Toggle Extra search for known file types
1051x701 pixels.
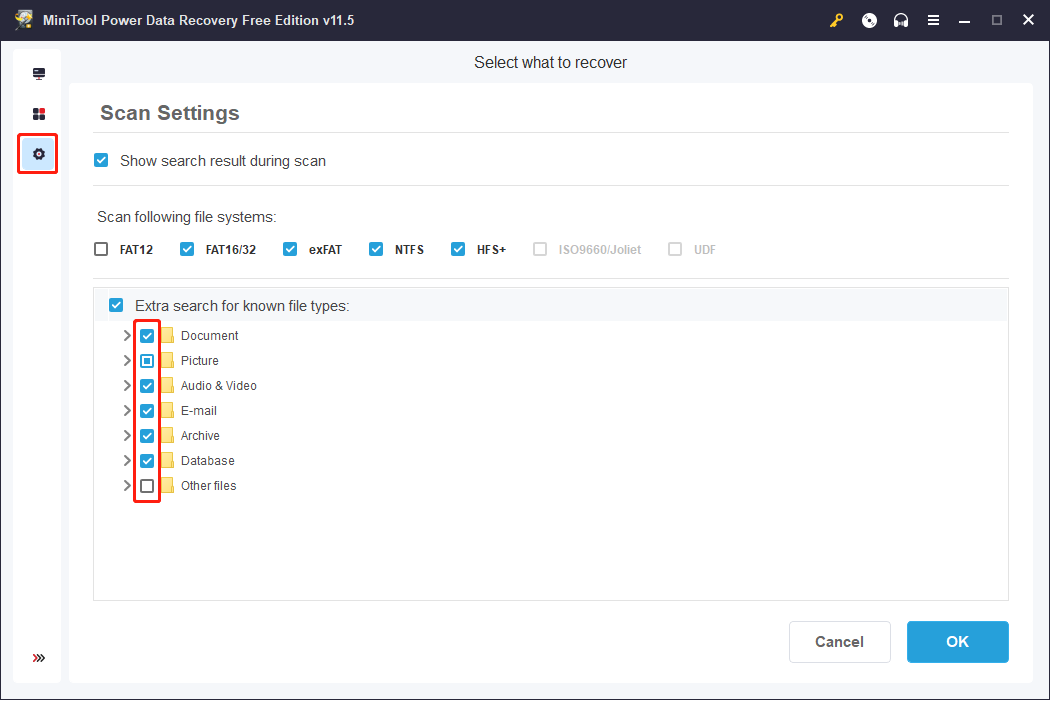tap(116, 305)
